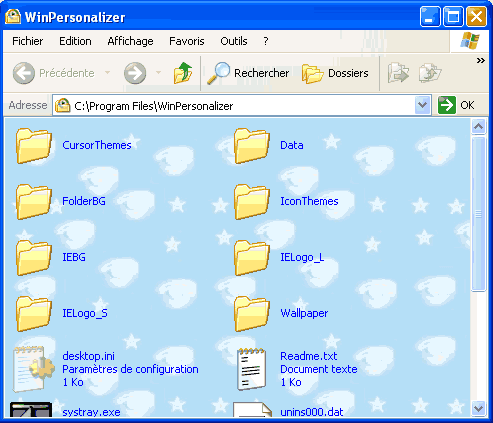Click the Précédente button label
493x423 pixels.
(67, 73)
